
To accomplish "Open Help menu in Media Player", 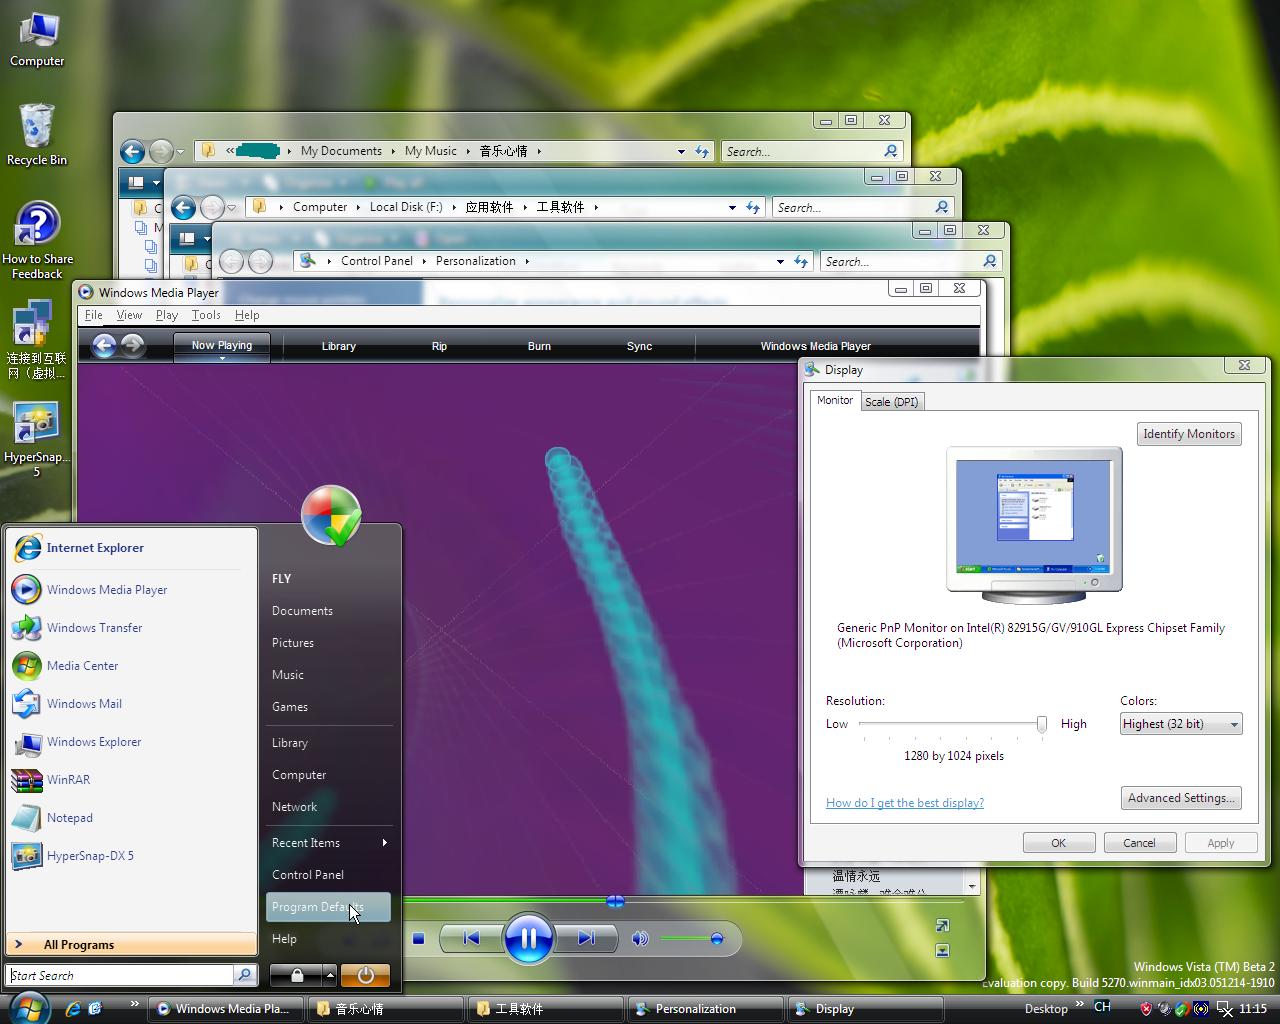I will pyautogui.click(x=247, y=315).
